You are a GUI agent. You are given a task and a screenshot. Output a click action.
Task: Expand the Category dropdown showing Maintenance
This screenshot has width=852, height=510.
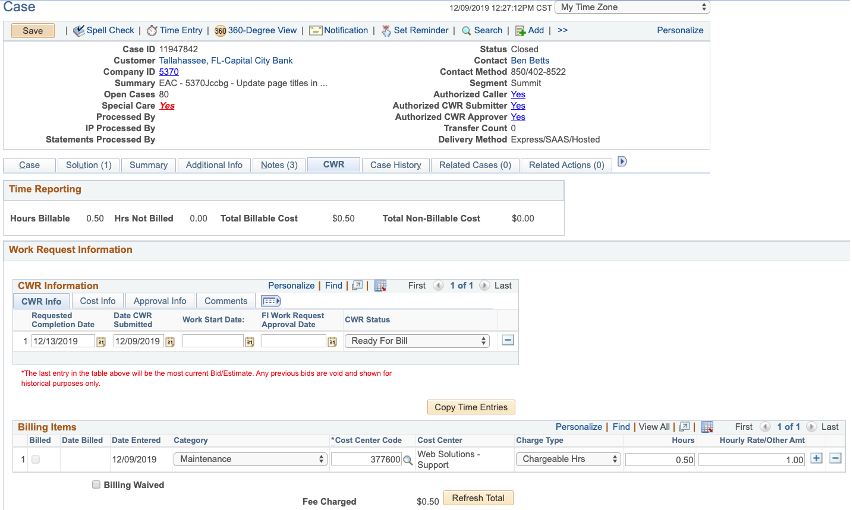click(x=250, y=460)
